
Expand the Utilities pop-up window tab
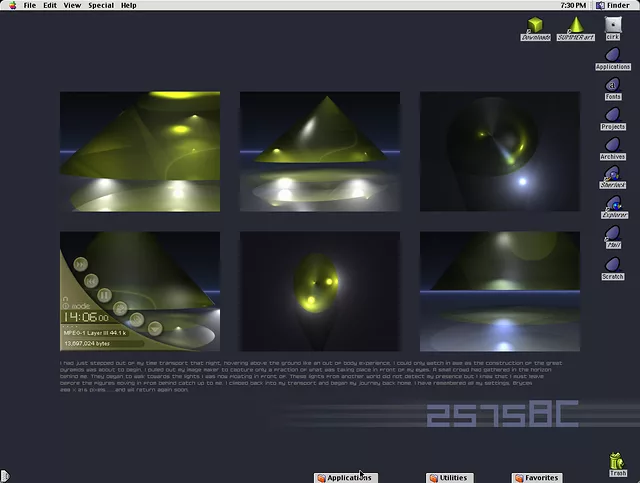[447, 478]
